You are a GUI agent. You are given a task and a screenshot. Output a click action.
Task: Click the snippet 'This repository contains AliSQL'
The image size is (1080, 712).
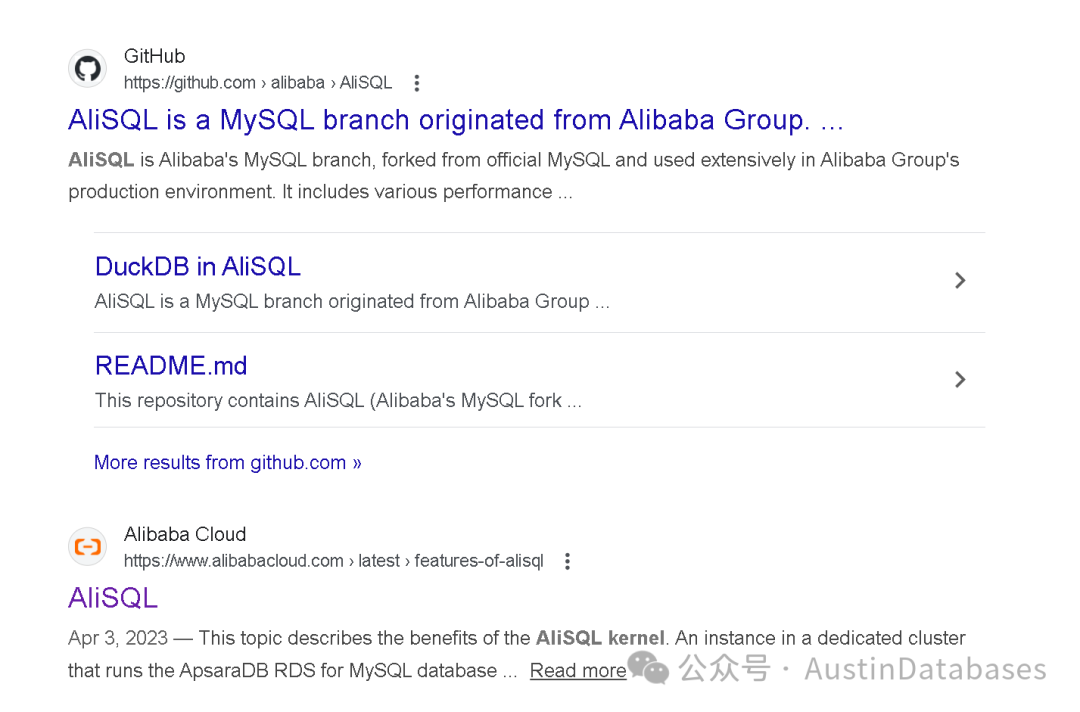coord(338,401)
